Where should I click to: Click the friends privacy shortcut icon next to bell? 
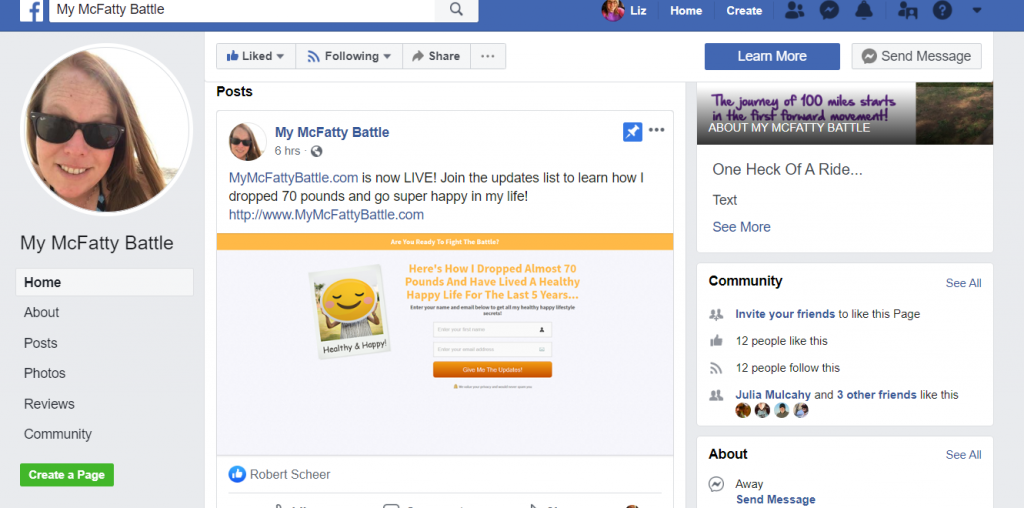(908, 10)
